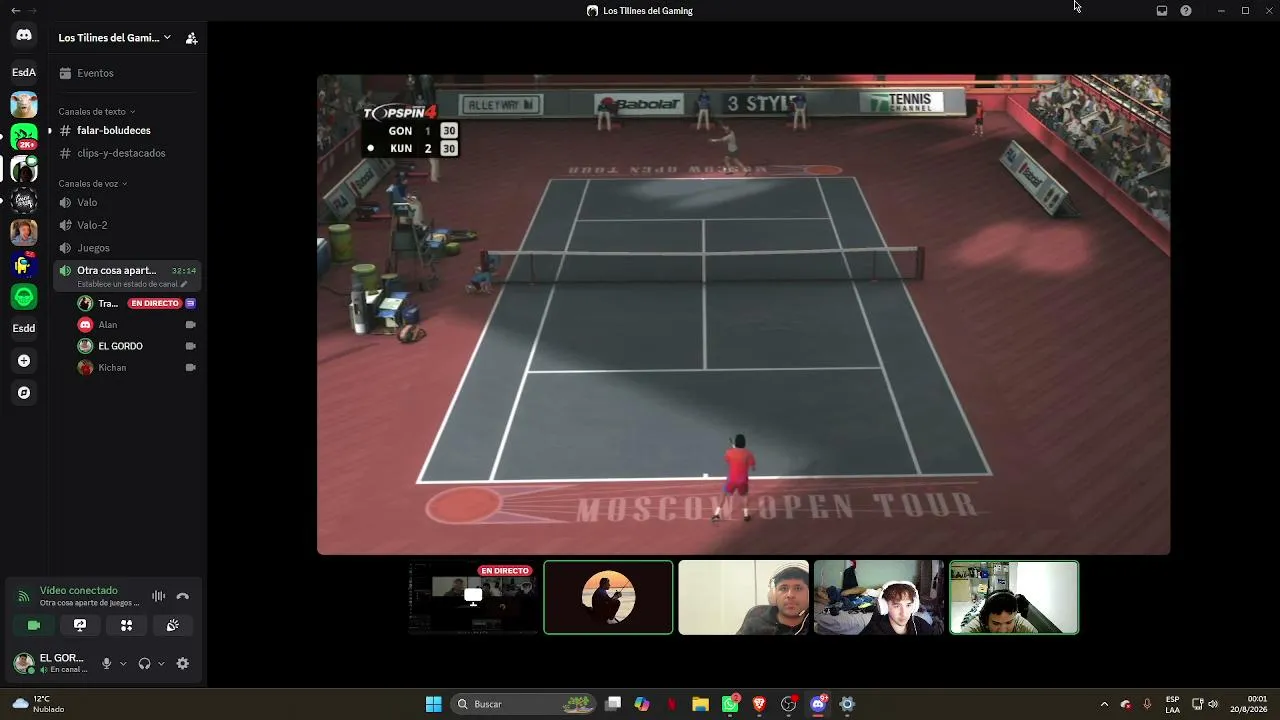Open the soundboard panel
Image resolution: width=1280 pixels, height=720 pixels.
point(172,625)
